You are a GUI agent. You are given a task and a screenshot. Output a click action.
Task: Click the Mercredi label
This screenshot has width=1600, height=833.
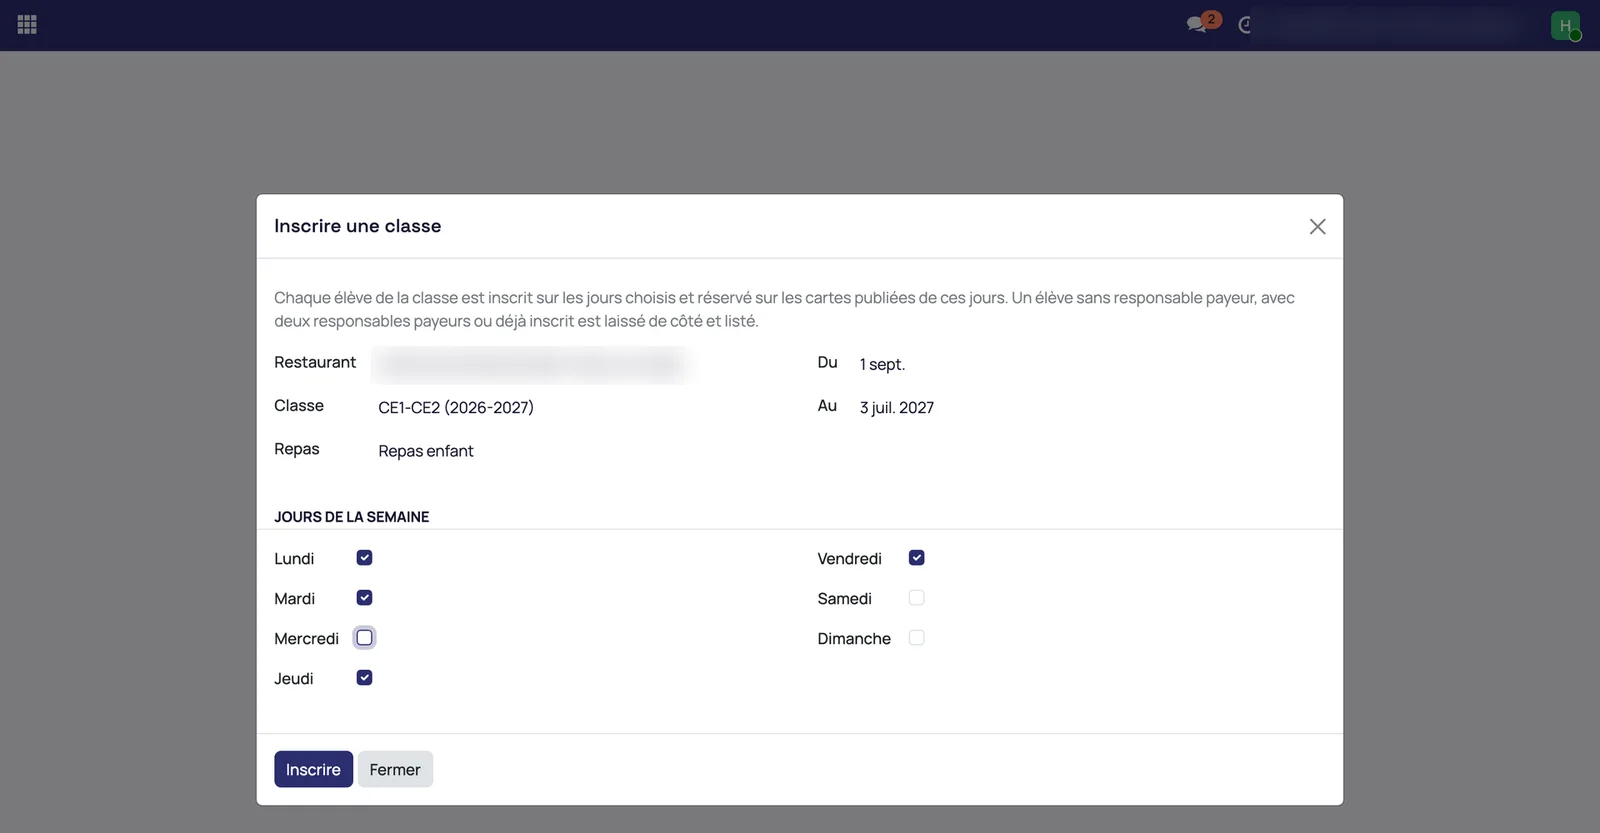click(306, 639)
